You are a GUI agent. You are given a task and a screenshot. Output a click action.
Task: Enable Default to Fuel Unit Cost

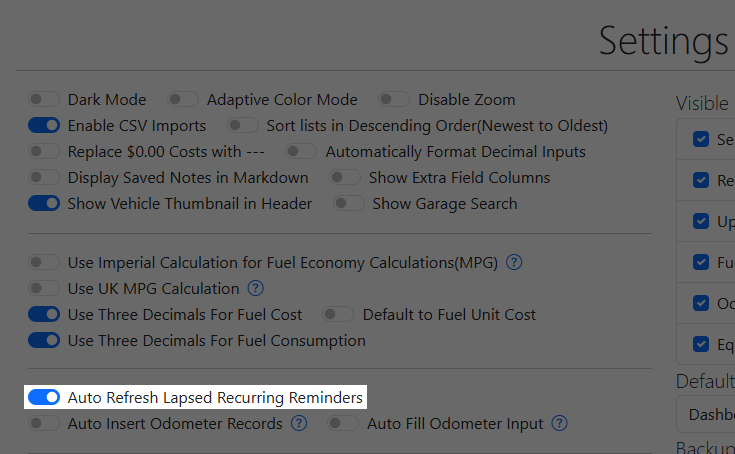339,315
